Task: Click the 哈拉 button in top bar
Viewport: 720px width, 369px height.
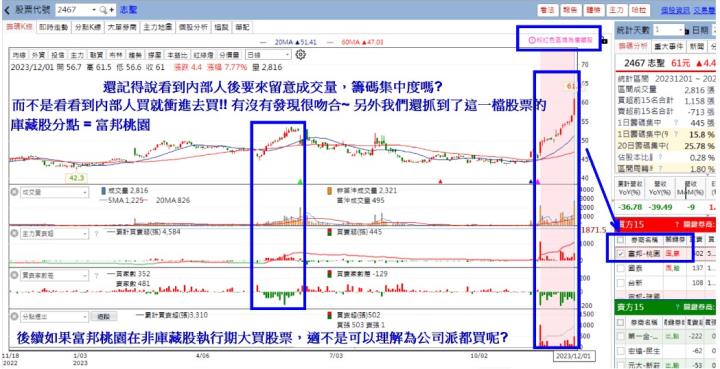Action: pyautogui.click(x=639, y=10)
